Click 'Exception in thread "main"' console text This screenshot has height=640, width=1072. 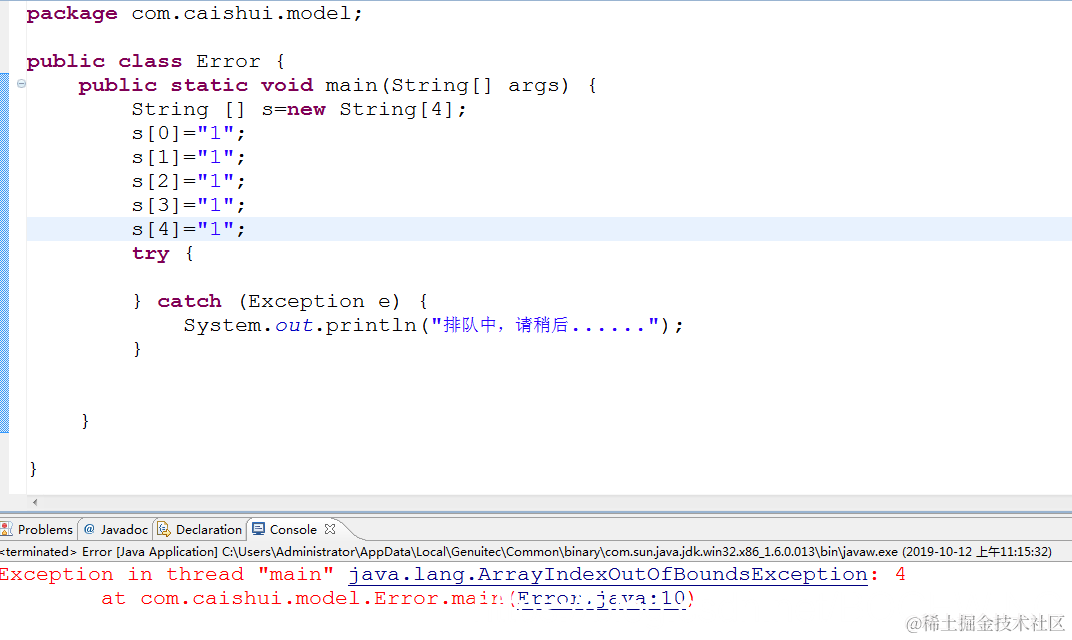pos(167,574)
